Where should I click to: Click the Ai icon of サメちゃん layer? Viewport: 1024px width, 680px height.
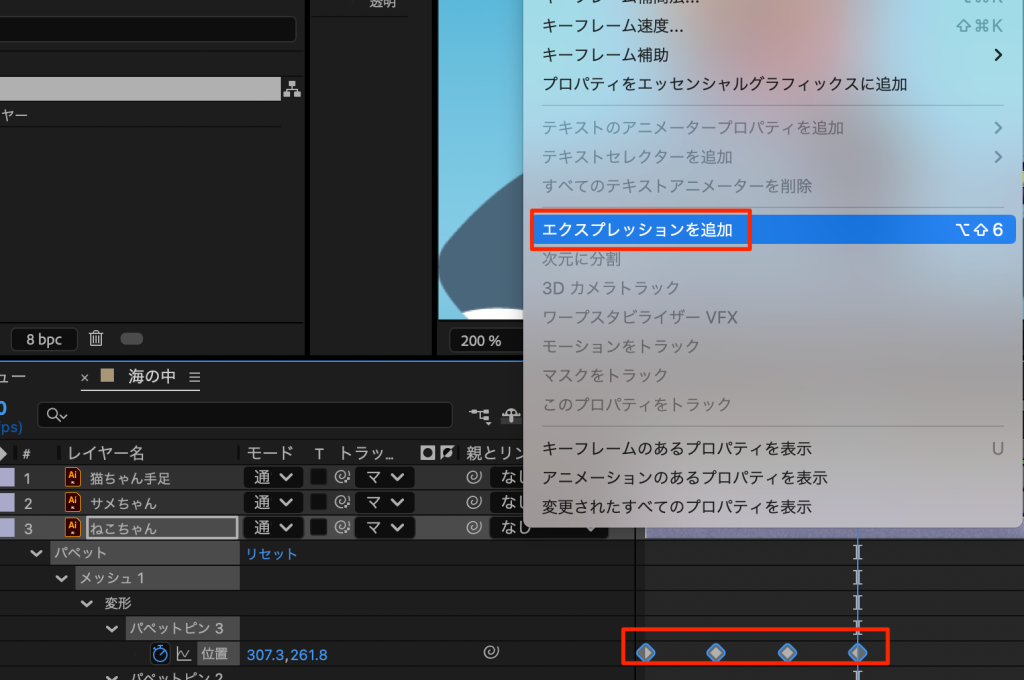73,502
